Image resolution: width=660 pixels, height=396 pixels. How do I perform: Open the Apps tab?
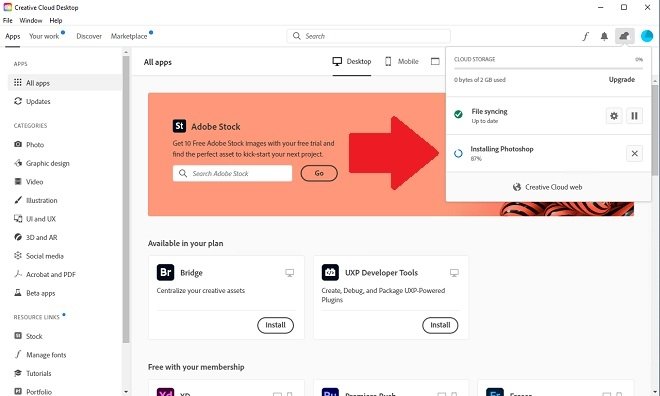13,36
